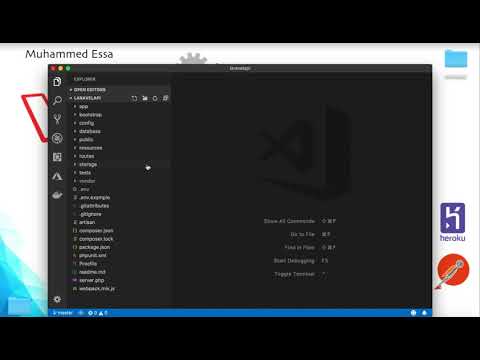This screenshot has height=360, width=480.
Task: Click the New File icon in explorer header
Action: tap(134, 98)
